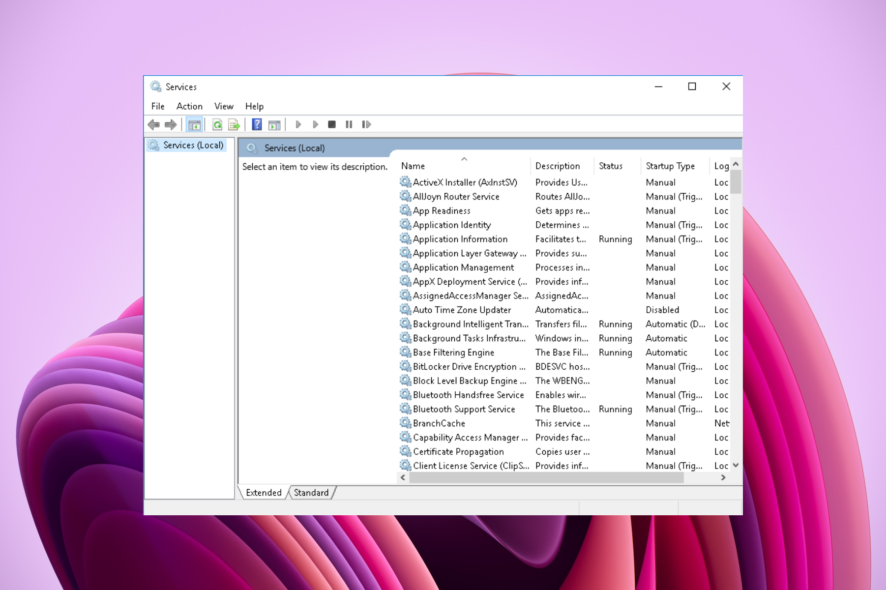
Task: Click the horizontal scrollbar left arrow
Action: (x=403, y=478)
